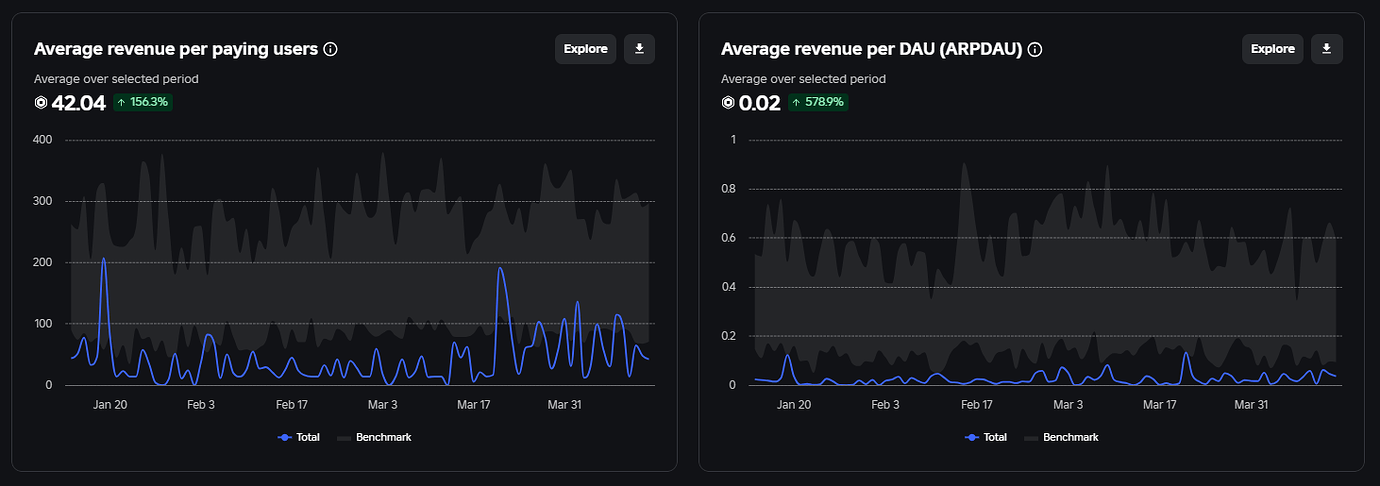Click the Mar 31 label on ARPDAU chart
Viewport: 1380px width, 486px height.
point(1251,404)
